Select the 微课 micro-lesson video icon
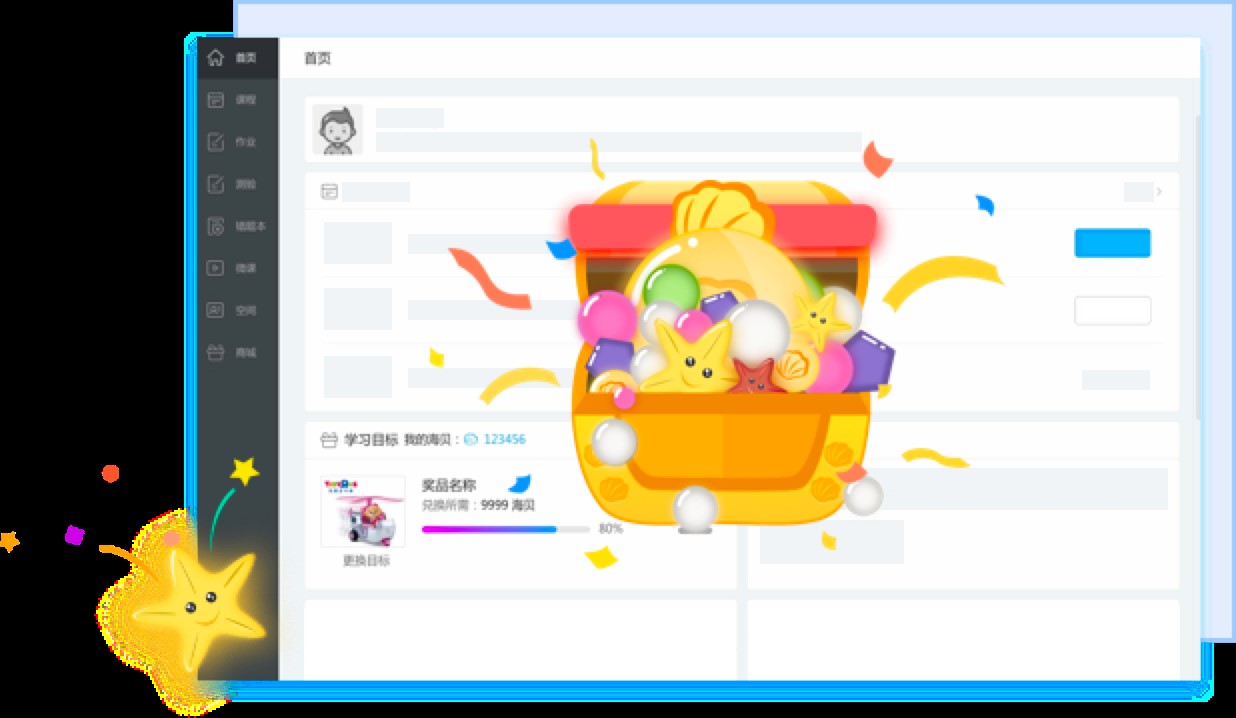The width and height of the screenshot is (1236, 718). tap(215, 268)
